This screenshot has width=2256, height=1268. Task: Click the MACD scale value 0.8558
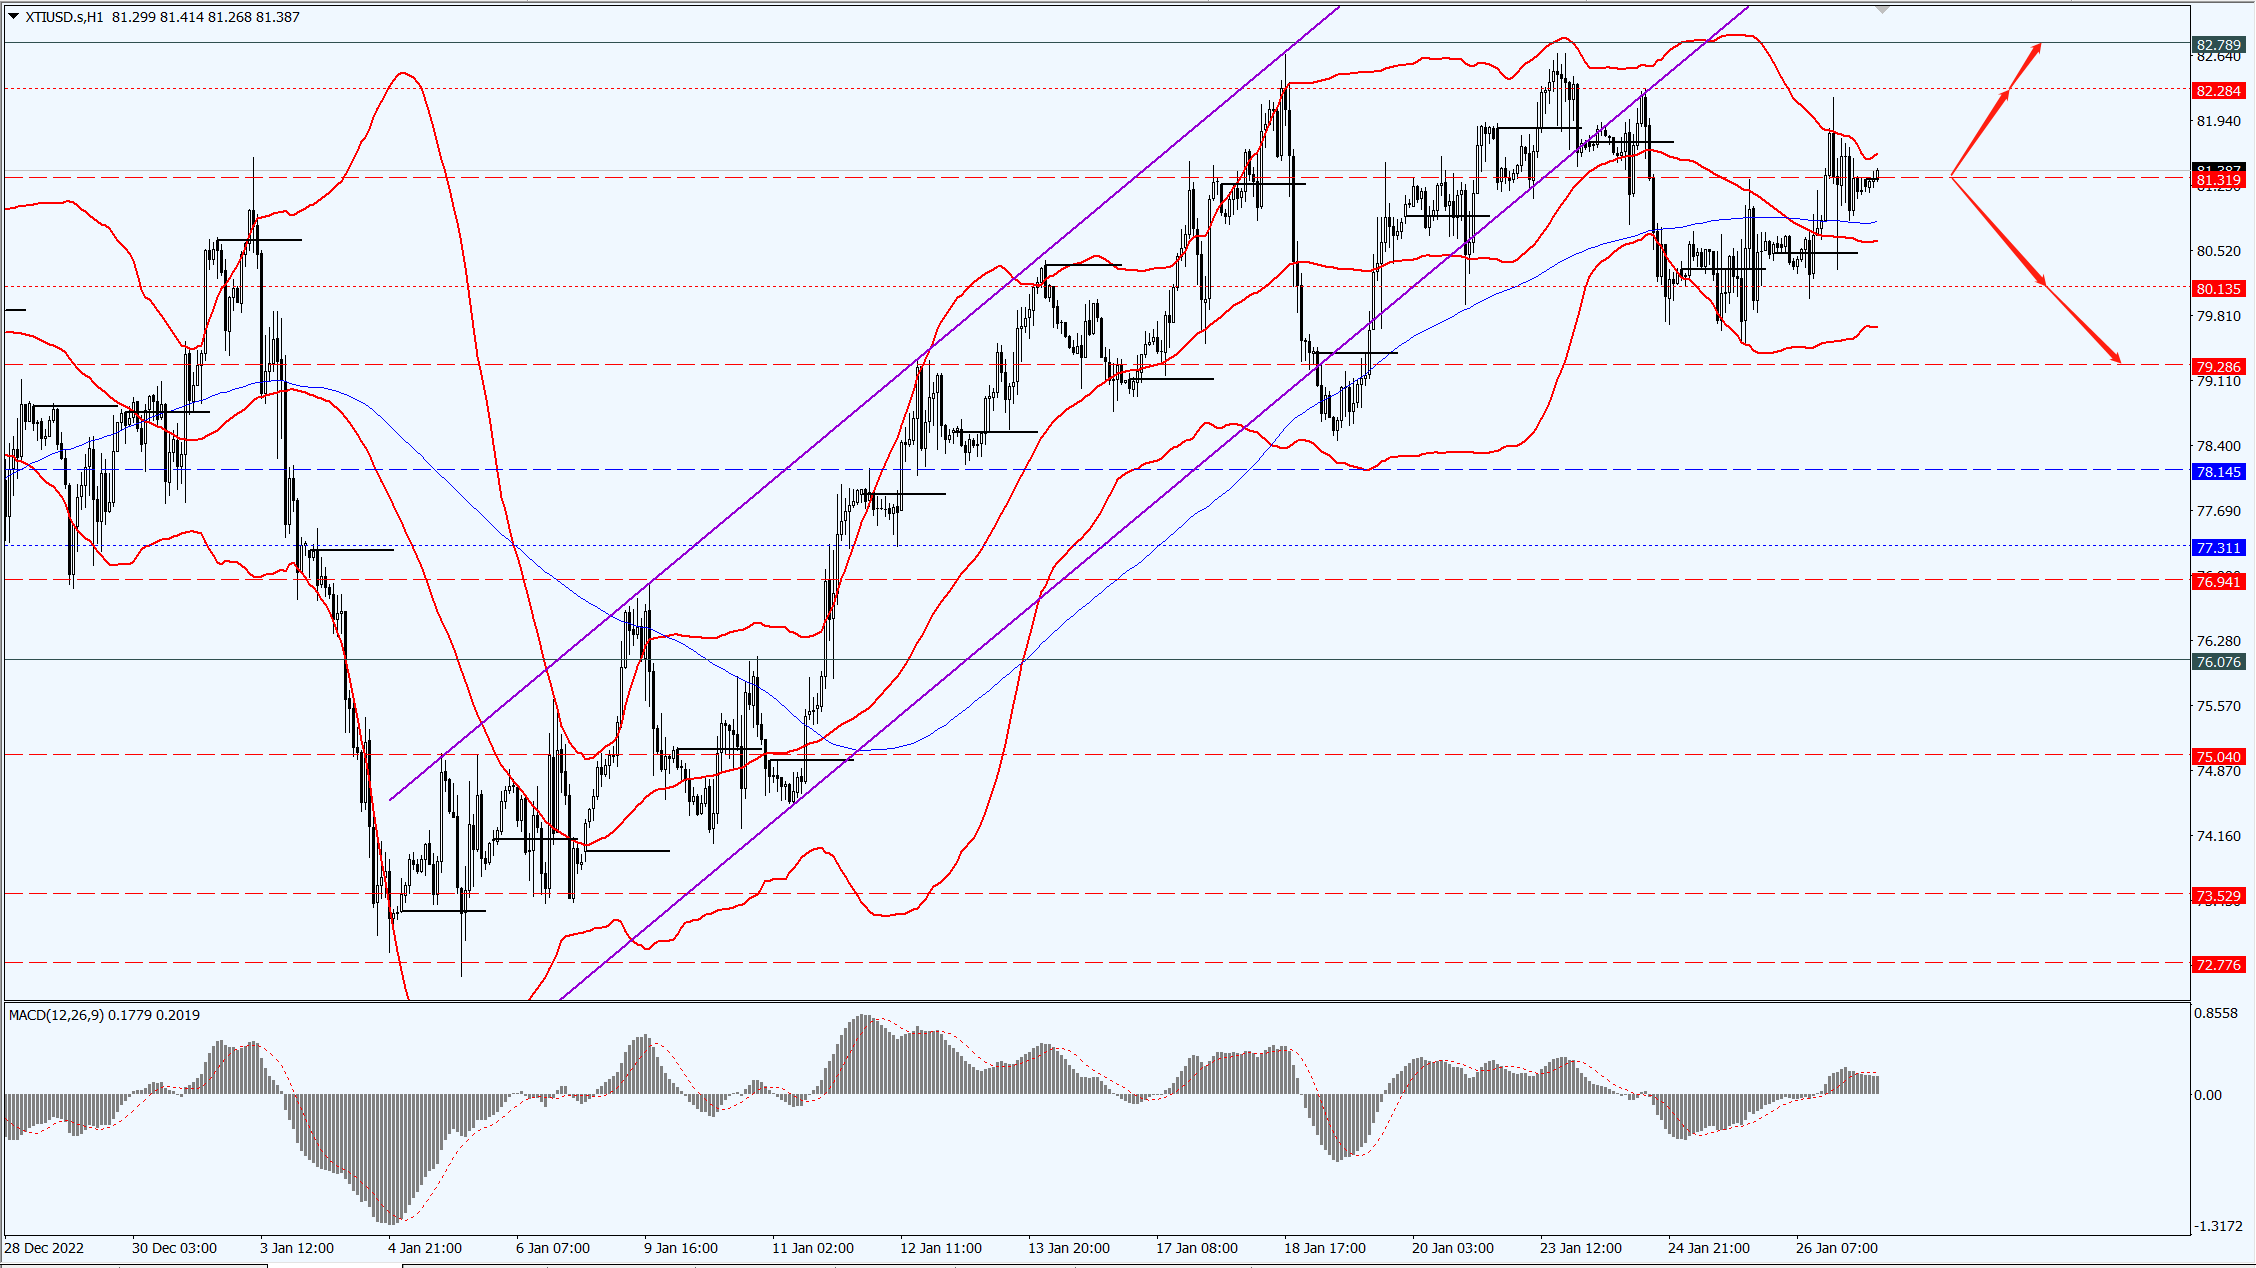pos(2216,1013)
